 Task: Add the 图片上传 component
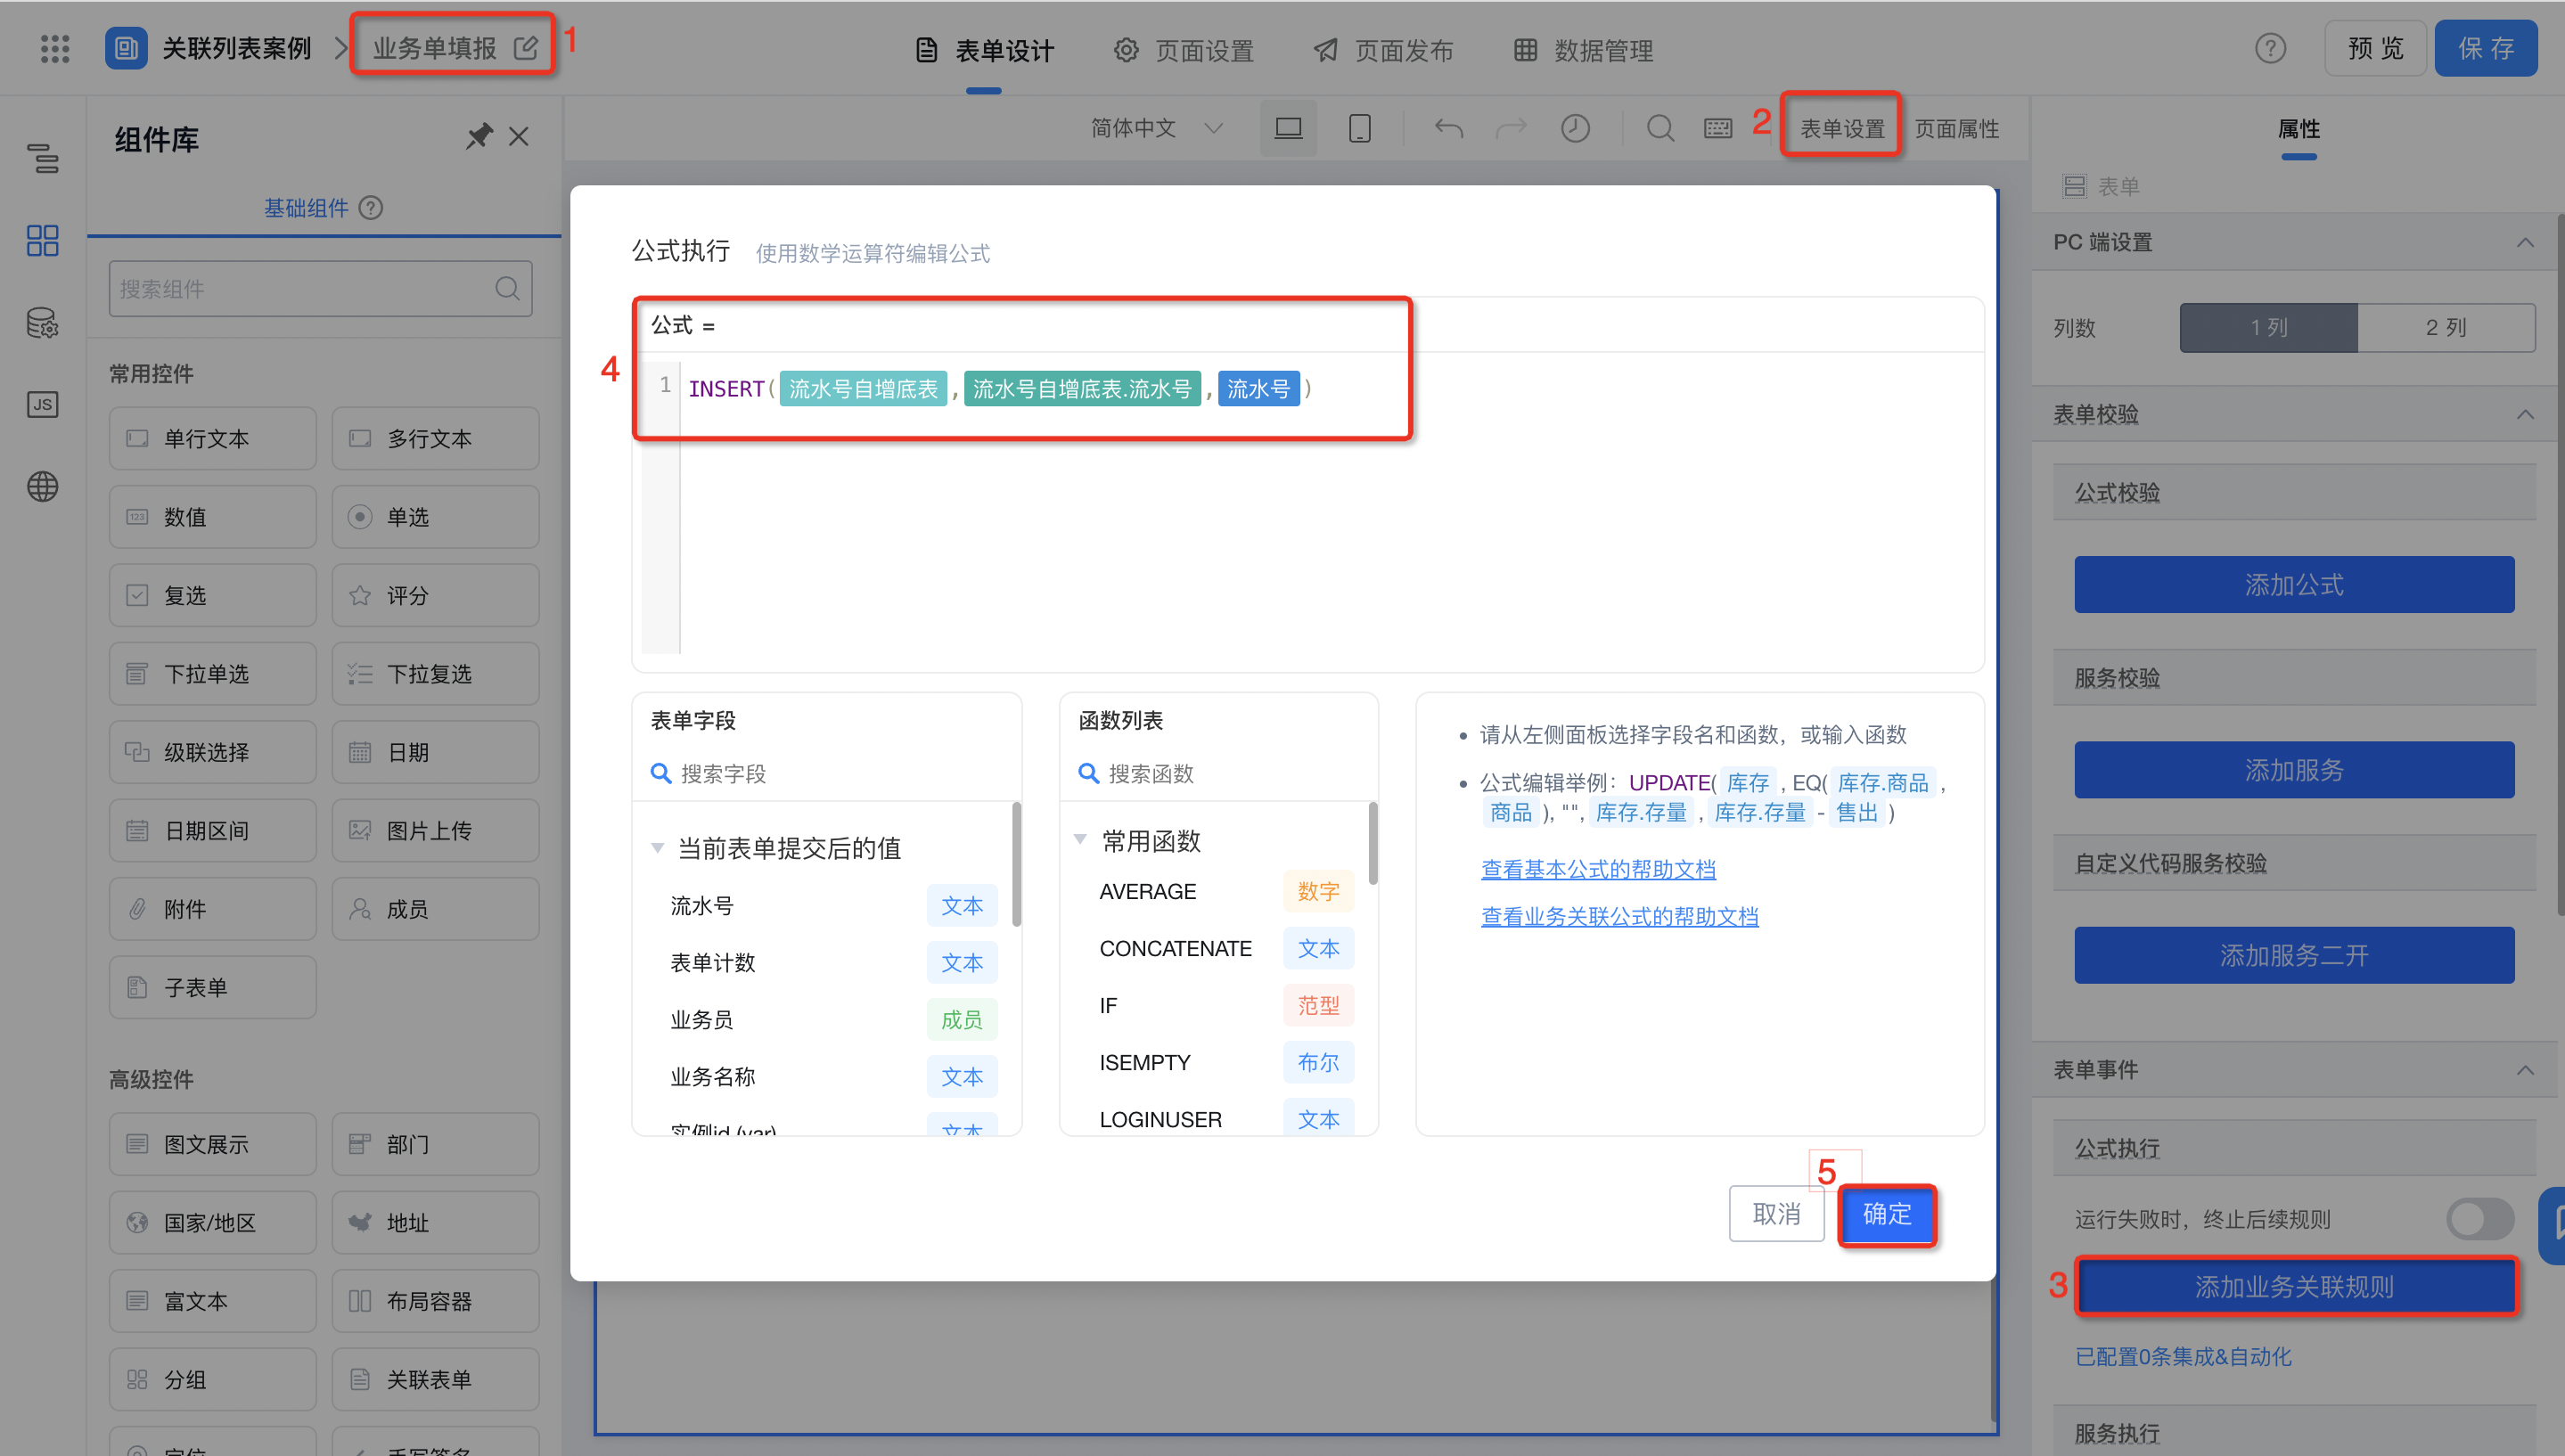[x=436, y=830]
